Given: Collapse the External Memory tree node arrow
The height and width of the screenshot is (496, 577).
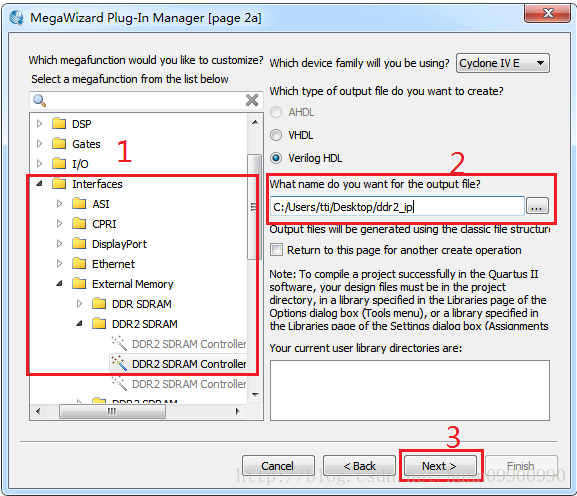Looking at the screenshot, I should tap(59, 283).
